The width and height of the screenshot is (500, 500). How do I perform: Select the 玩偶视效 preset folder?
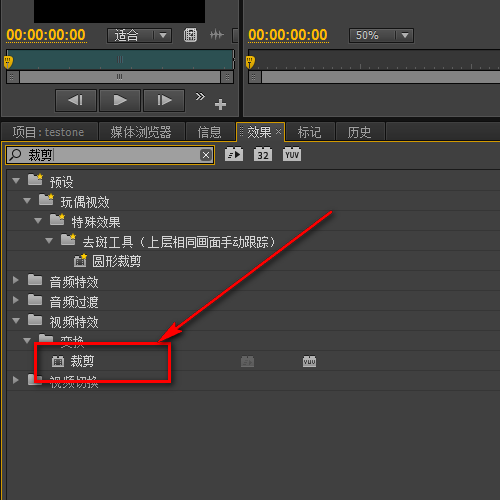click(x=253, y=201)
